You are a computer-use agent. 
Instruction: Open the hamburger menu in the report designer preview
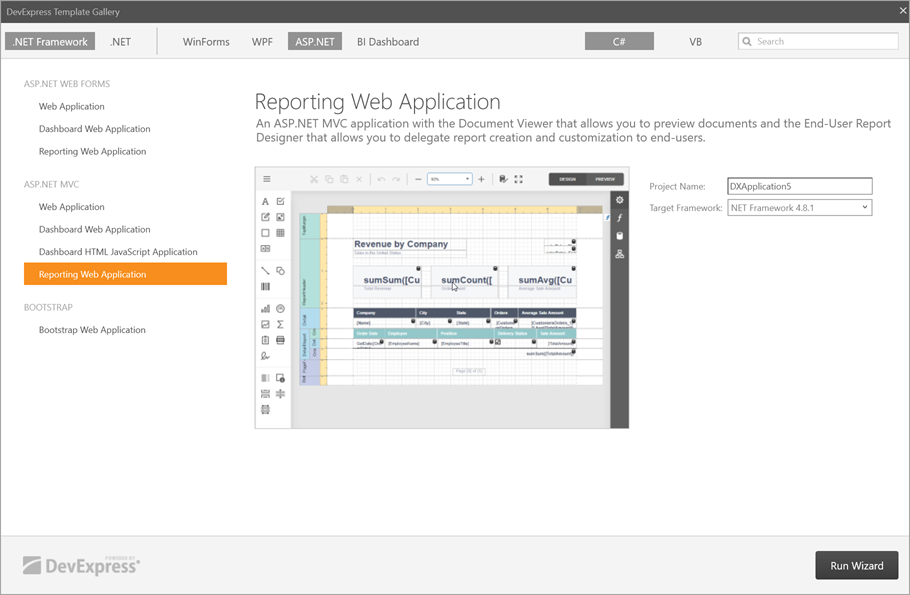[x=267, y=179]
